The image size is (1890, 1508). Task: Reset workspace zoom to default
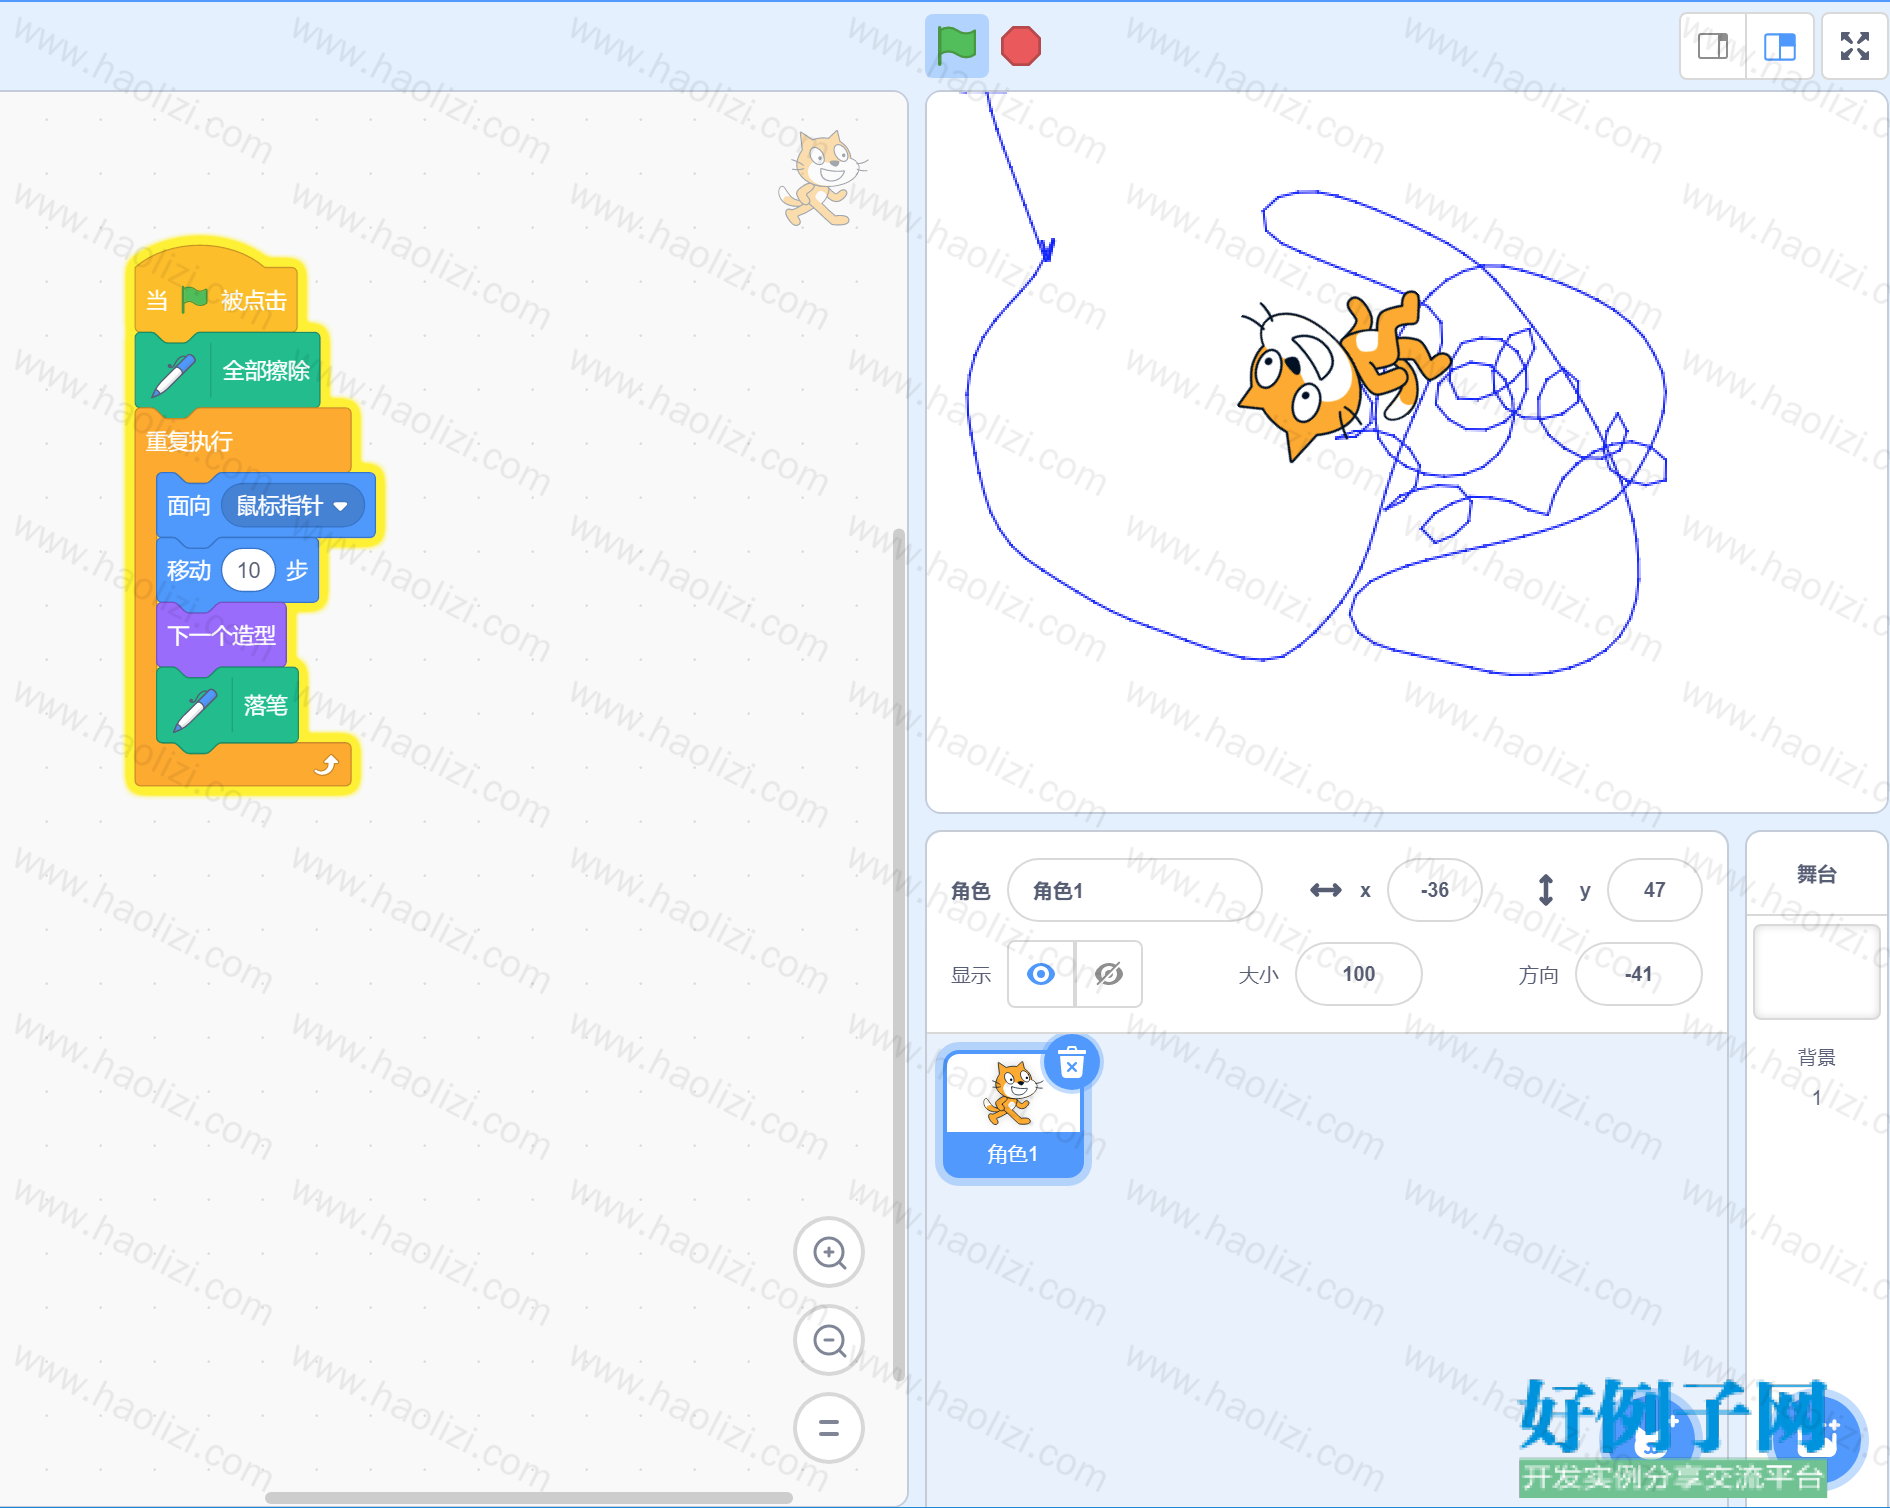(829, 1428)
